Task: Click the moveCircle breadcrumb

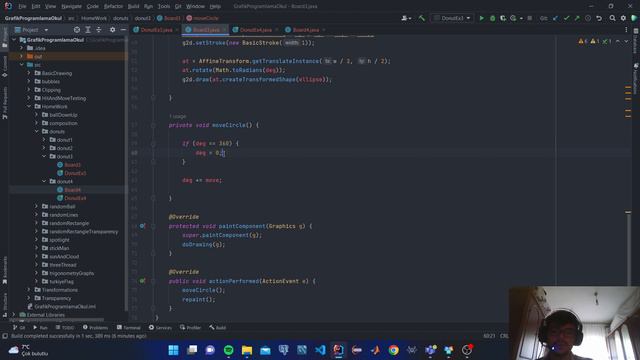Action: coord(202,18)
